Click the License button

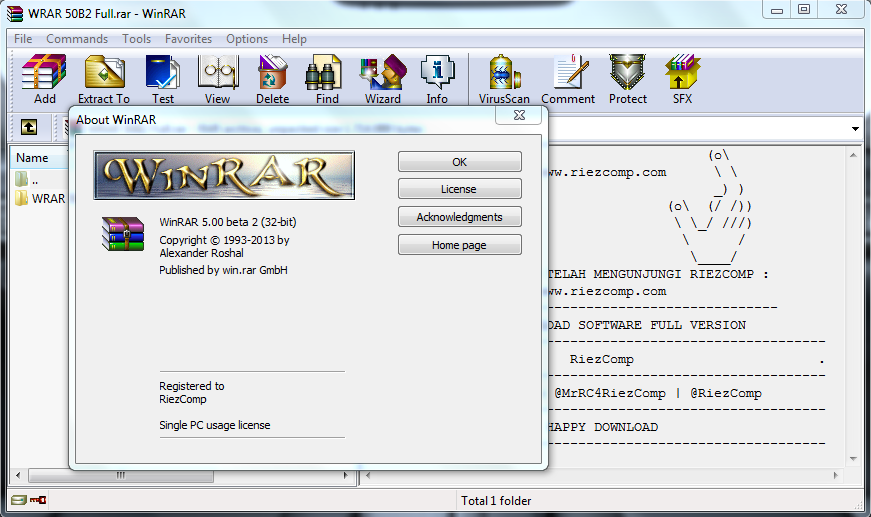point(459,189)
